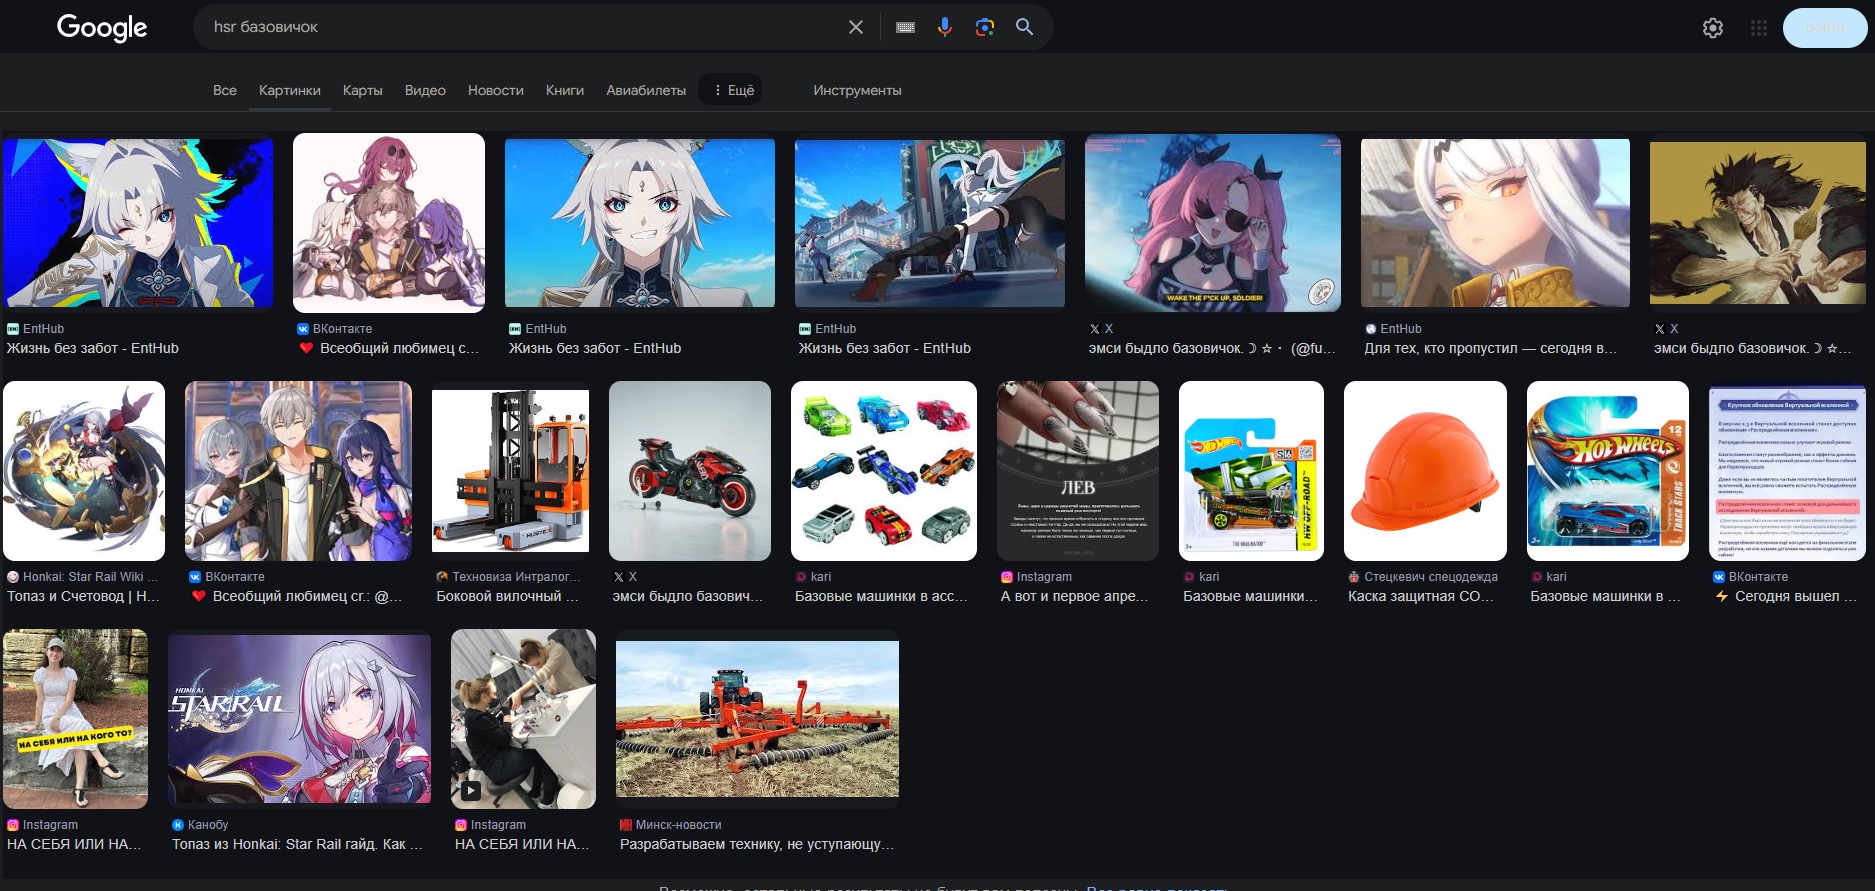1875x891 pixels.
Task: Open the Авиабилеты tab
Action: click(x=646, y=90)
